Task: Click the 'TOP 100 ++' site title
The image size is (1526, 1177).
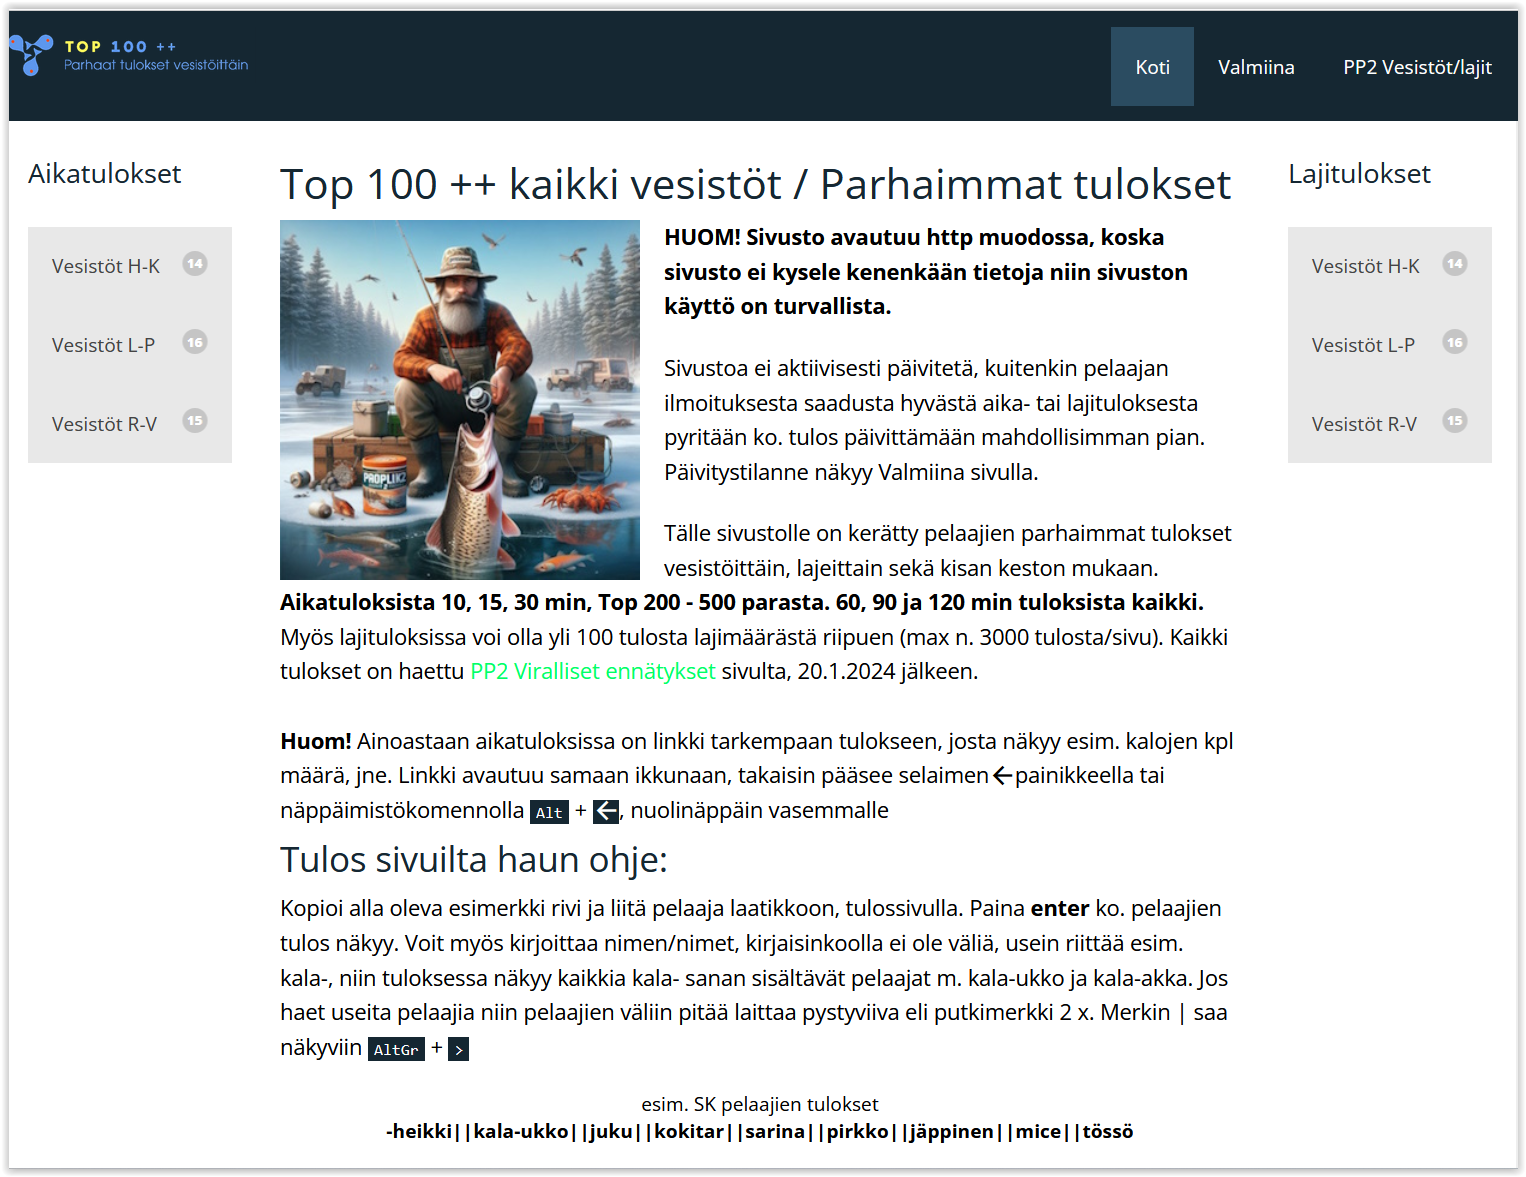Action: tap(120, 46)
